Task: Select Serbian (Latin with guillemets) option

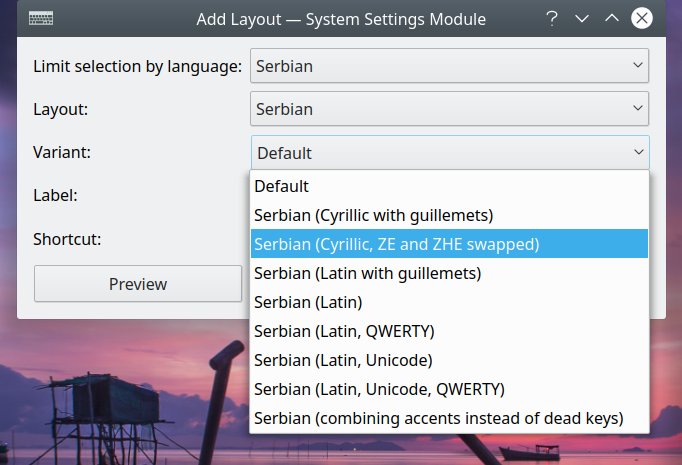Action: 449,273
